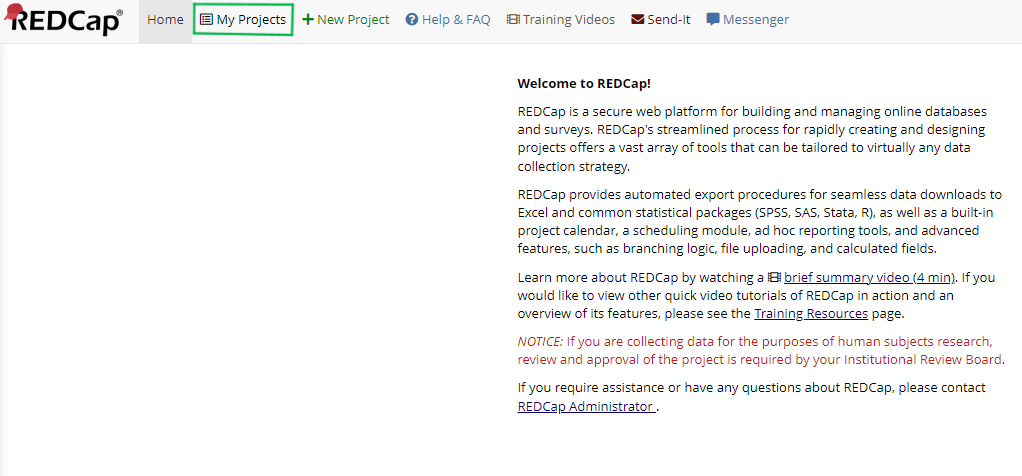The height and width of the screenshot is (476, 1022).
Task: Click the speech bubble icon for Messenger
Action: click(713, 20)
